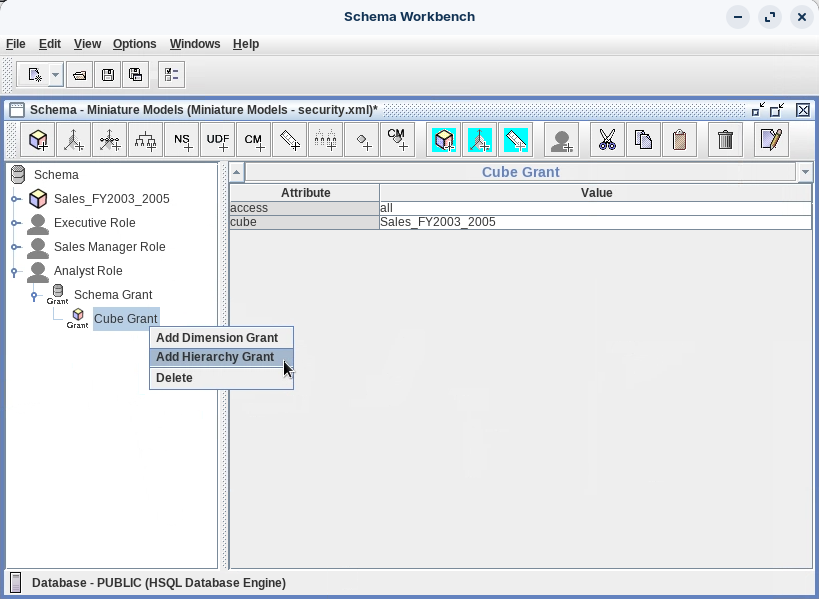Choose Add Hierarchy Grant from context menu
Viewport: 819px width, 599px height.
(x=215, y=357)
